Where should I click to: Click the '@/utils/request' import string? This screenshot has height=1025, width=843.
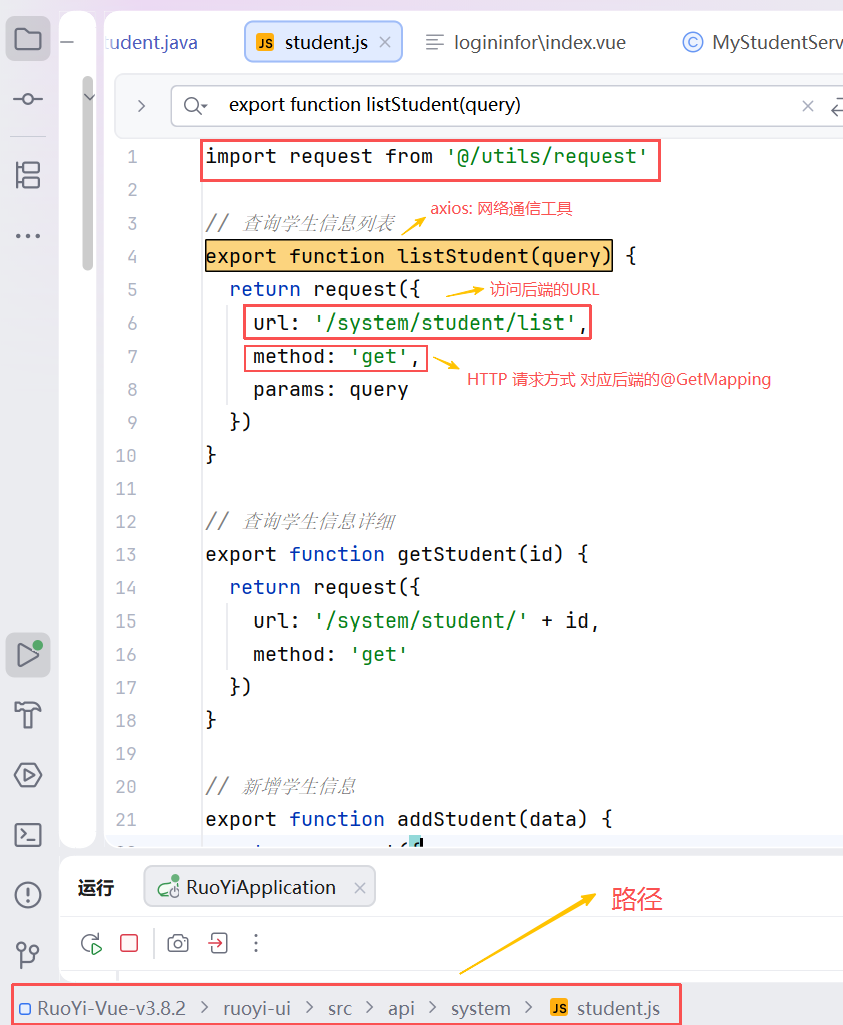pos(547,157)
